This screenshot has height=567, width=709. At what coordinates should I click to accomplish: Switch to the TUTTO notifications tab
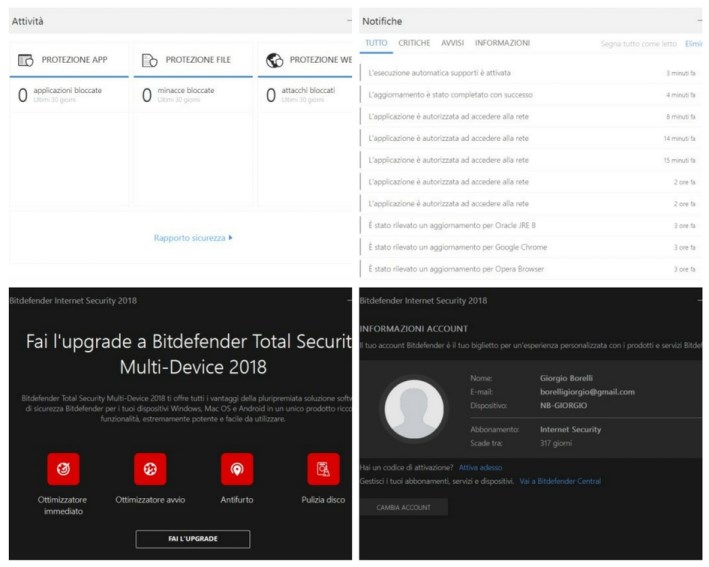[x=376, y=43]
